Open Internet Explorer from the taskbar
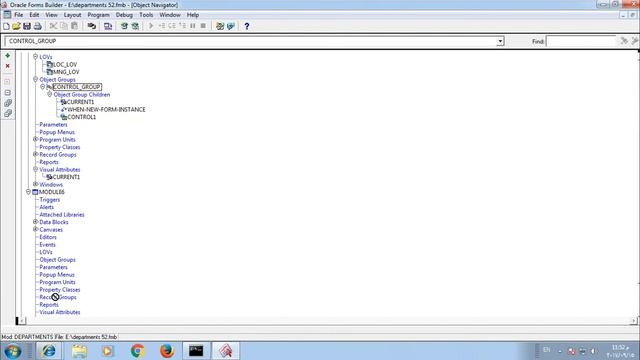The height and width of the screenshot is (360, 640). pyautogui.click(x=49, y=351)
